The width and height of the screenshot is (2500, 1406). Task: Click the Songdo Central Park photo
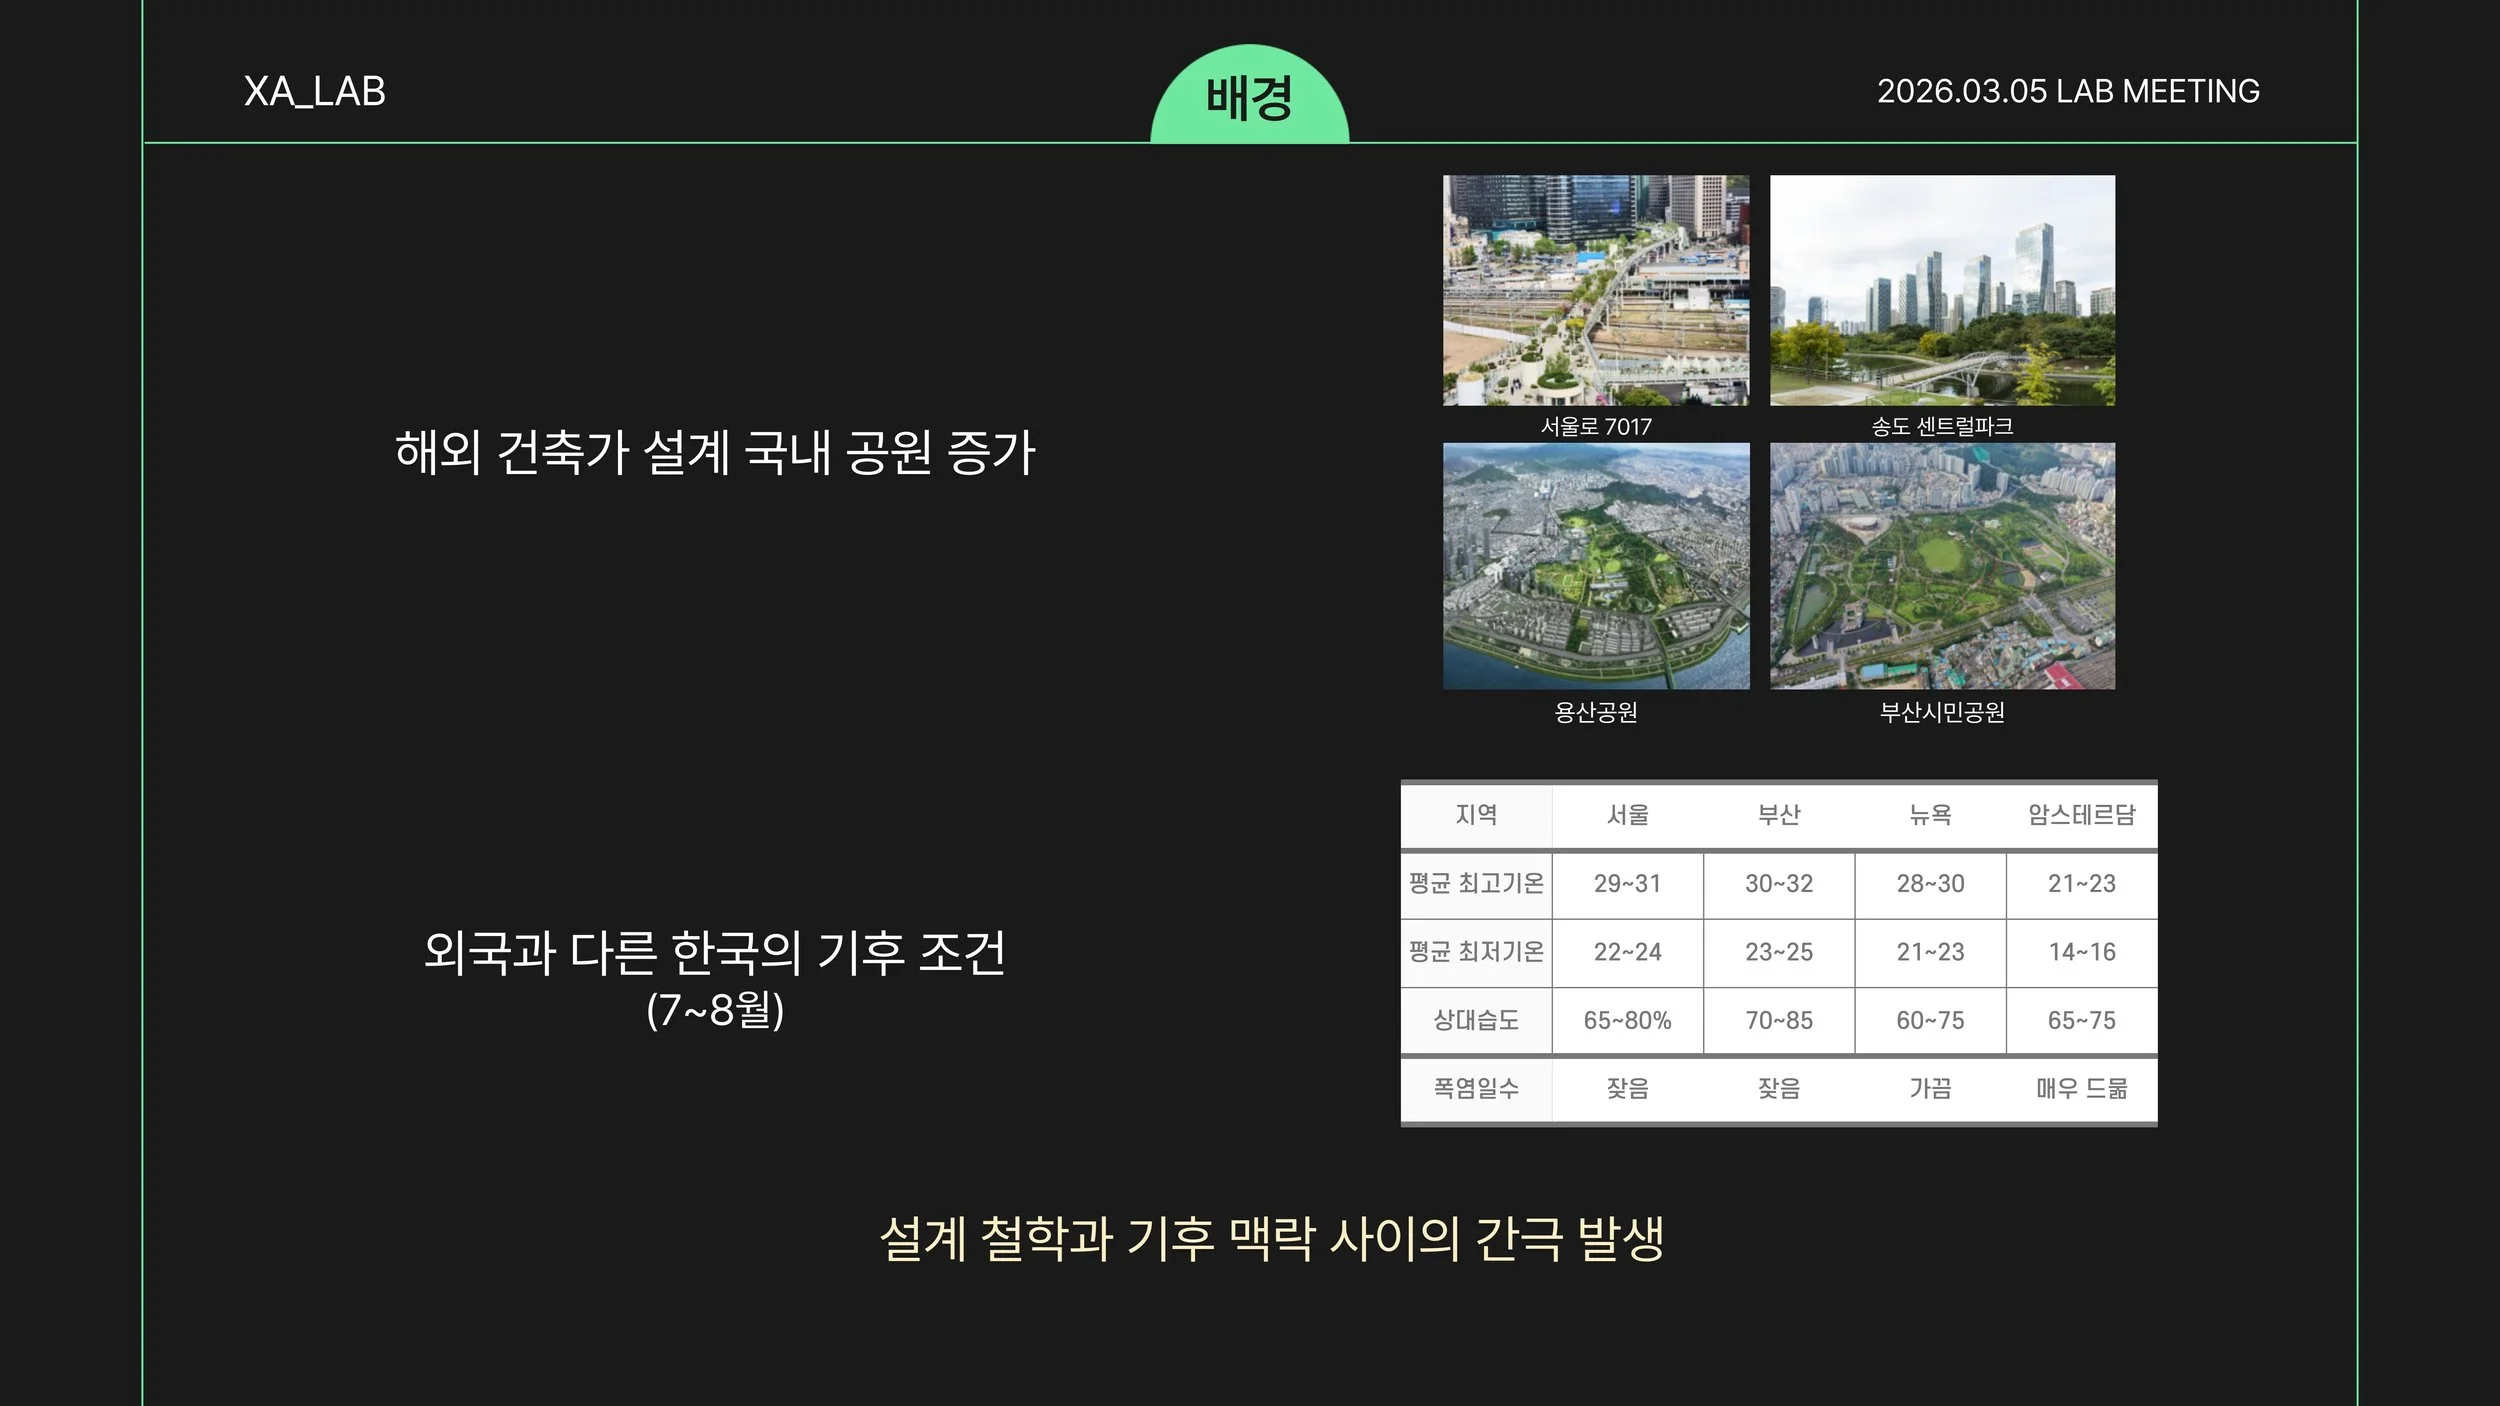pos(1942,290)
